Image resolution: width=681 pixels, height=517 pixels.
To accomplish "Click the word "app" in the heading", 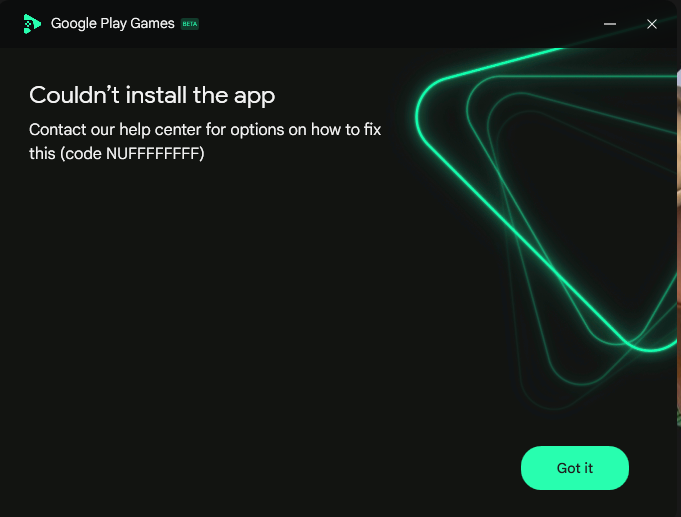I will tap(255, 96).
